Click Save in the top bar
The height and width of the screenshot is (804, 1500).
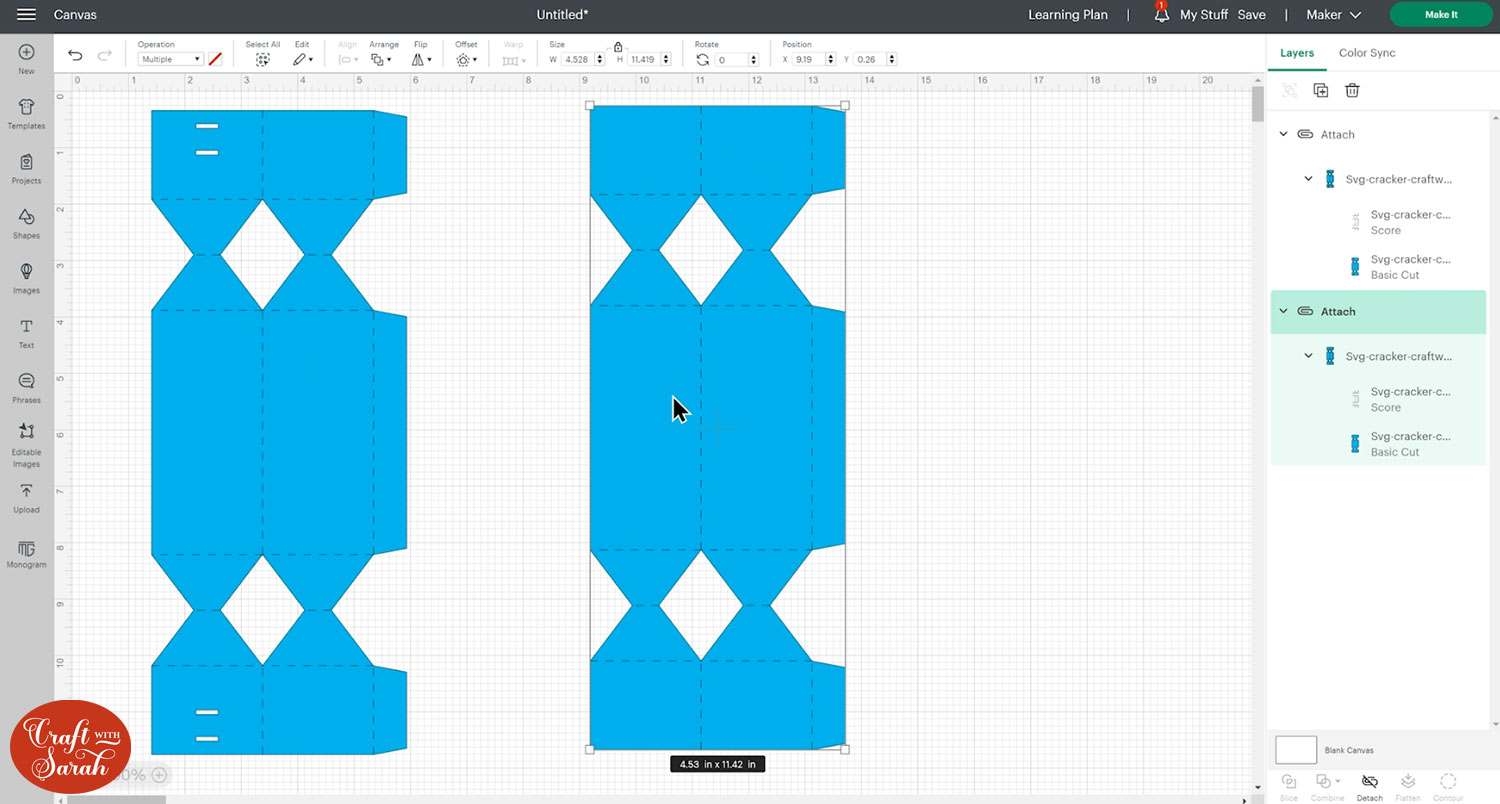click(1251, 15)
